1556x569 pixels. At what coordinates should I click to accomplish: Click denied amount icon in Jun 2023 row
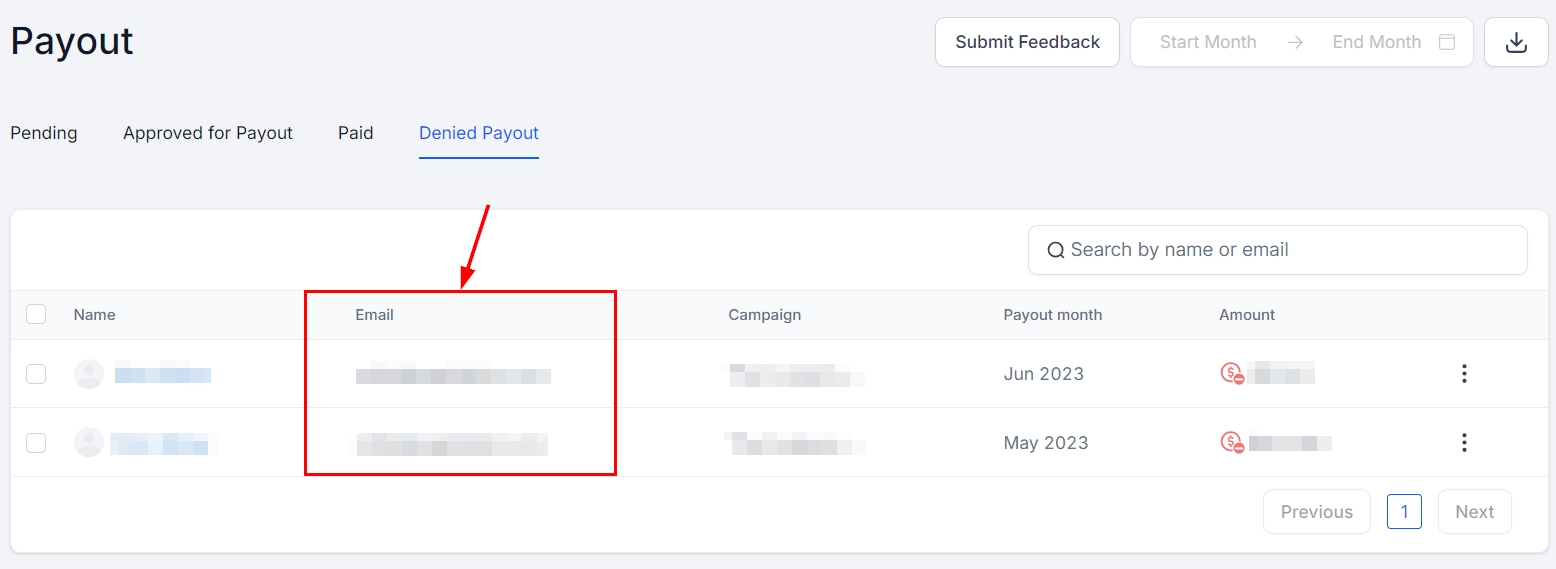click(x=1231, y=374)
